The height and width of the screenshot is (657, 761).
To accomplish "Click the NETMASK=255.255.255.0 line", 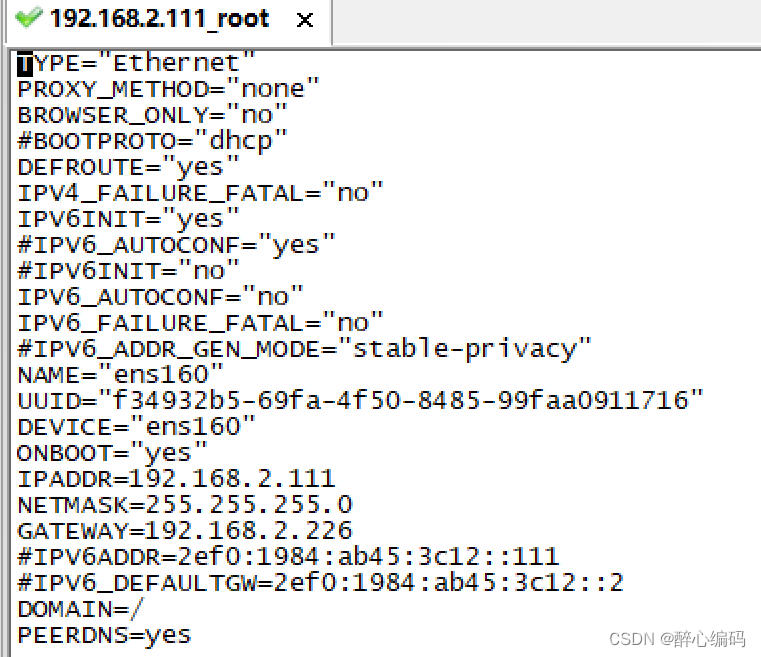I will point(184,505).
